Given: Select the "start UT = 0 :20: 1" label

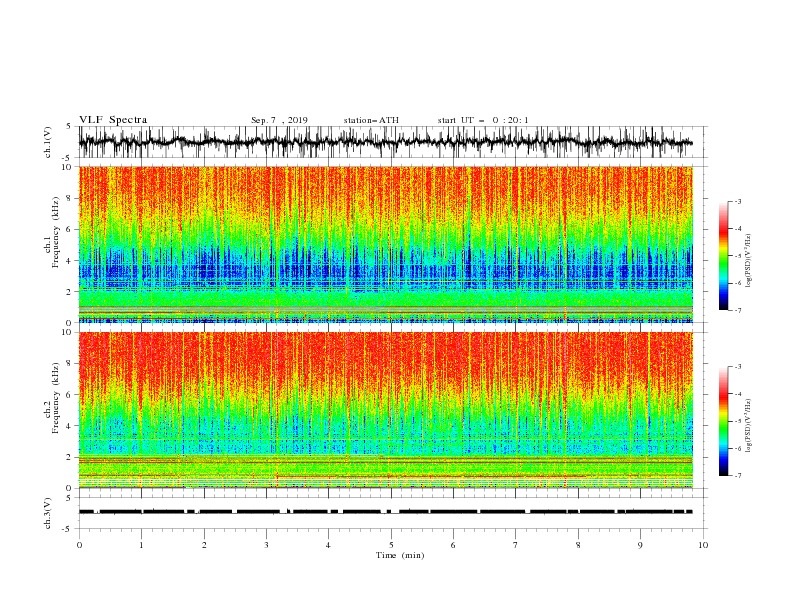Looking at the screenshot, I should point(483,120).
